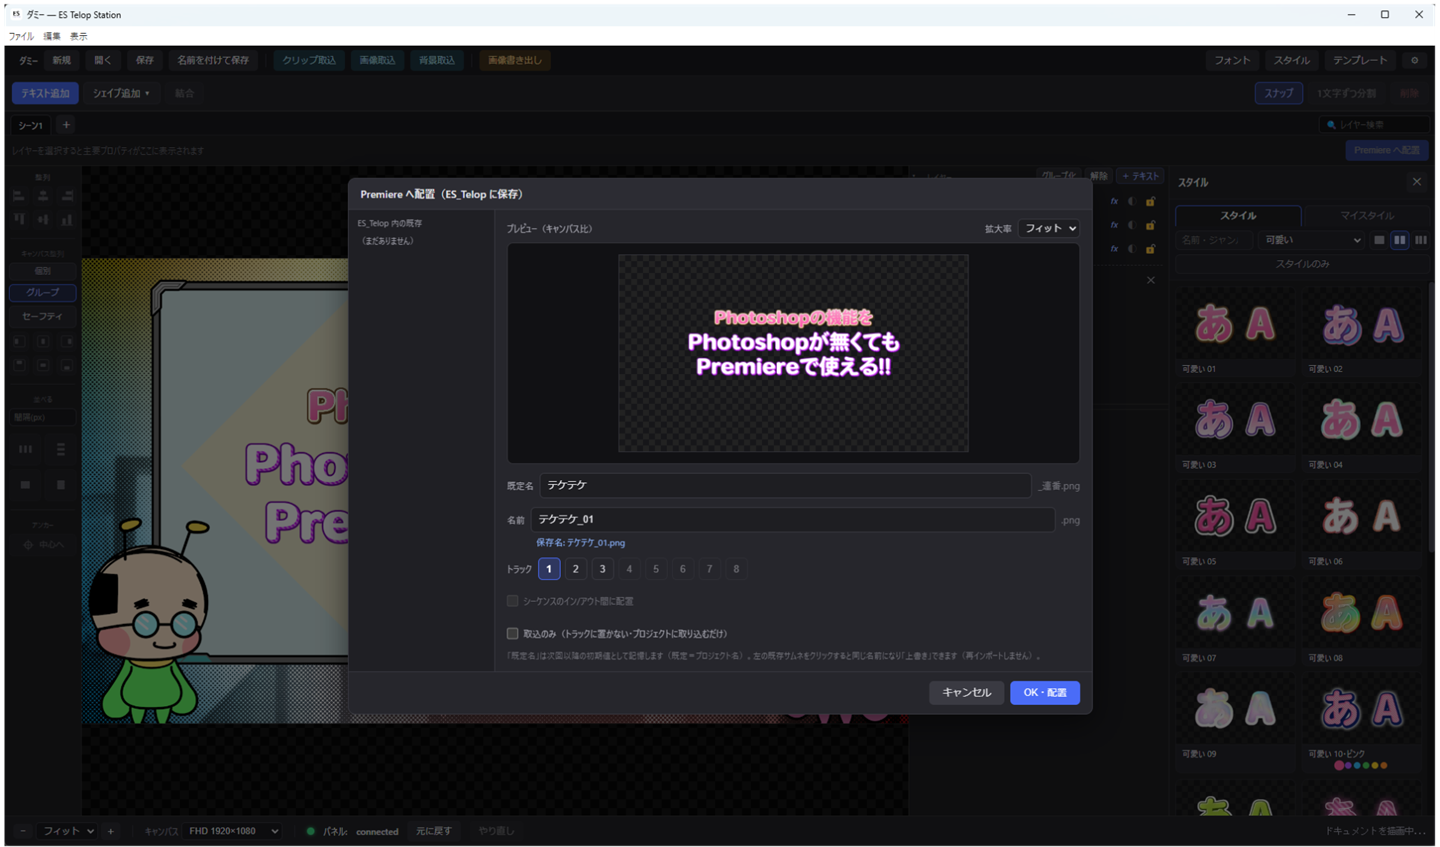Switch style grid to single-column view
This screenshot has width=1440, height=847.
point(1379,240)
